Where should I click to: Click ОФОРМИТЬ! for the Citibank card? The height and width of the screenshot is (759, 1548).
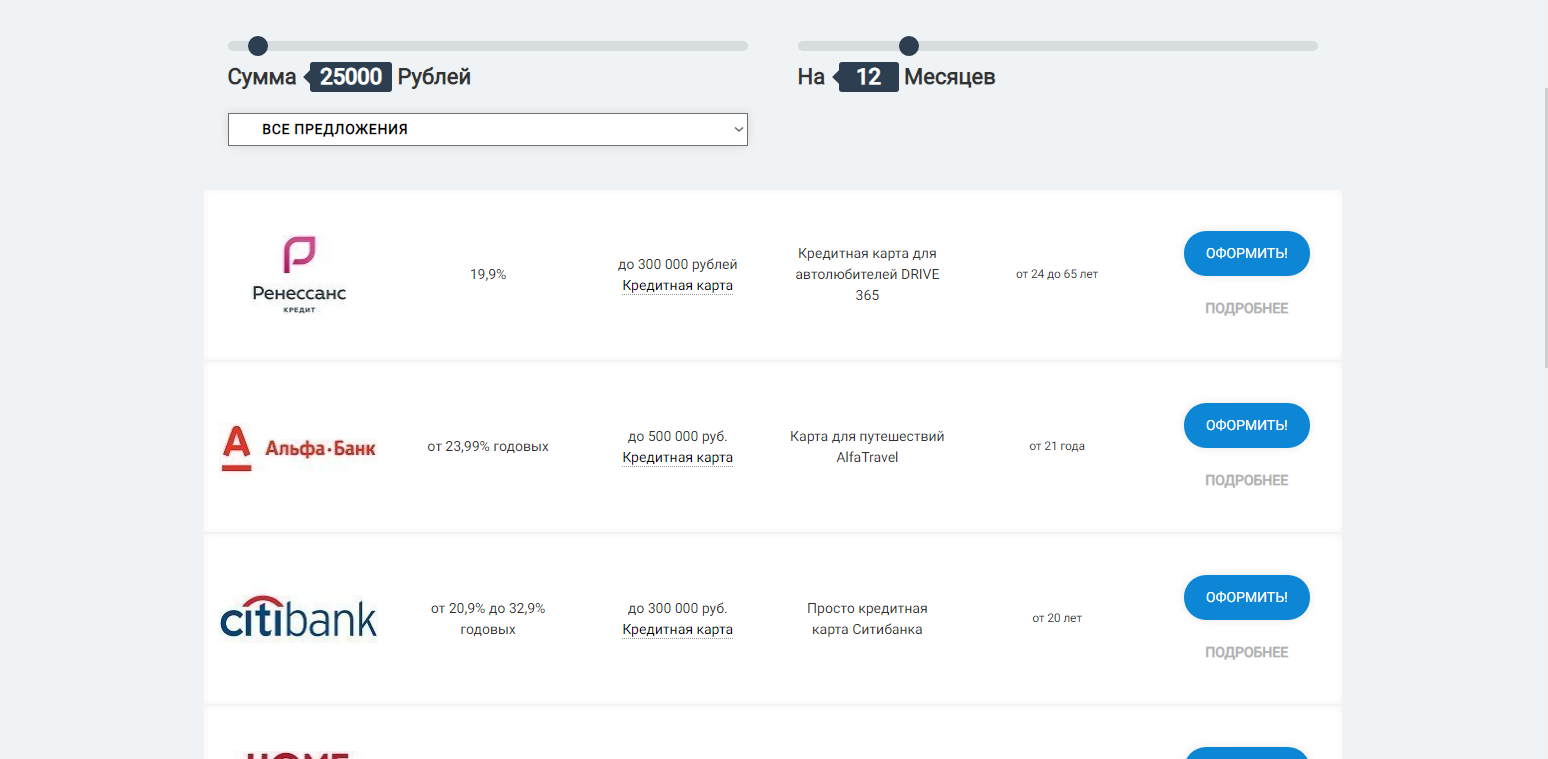click(x=1247, y=598)
